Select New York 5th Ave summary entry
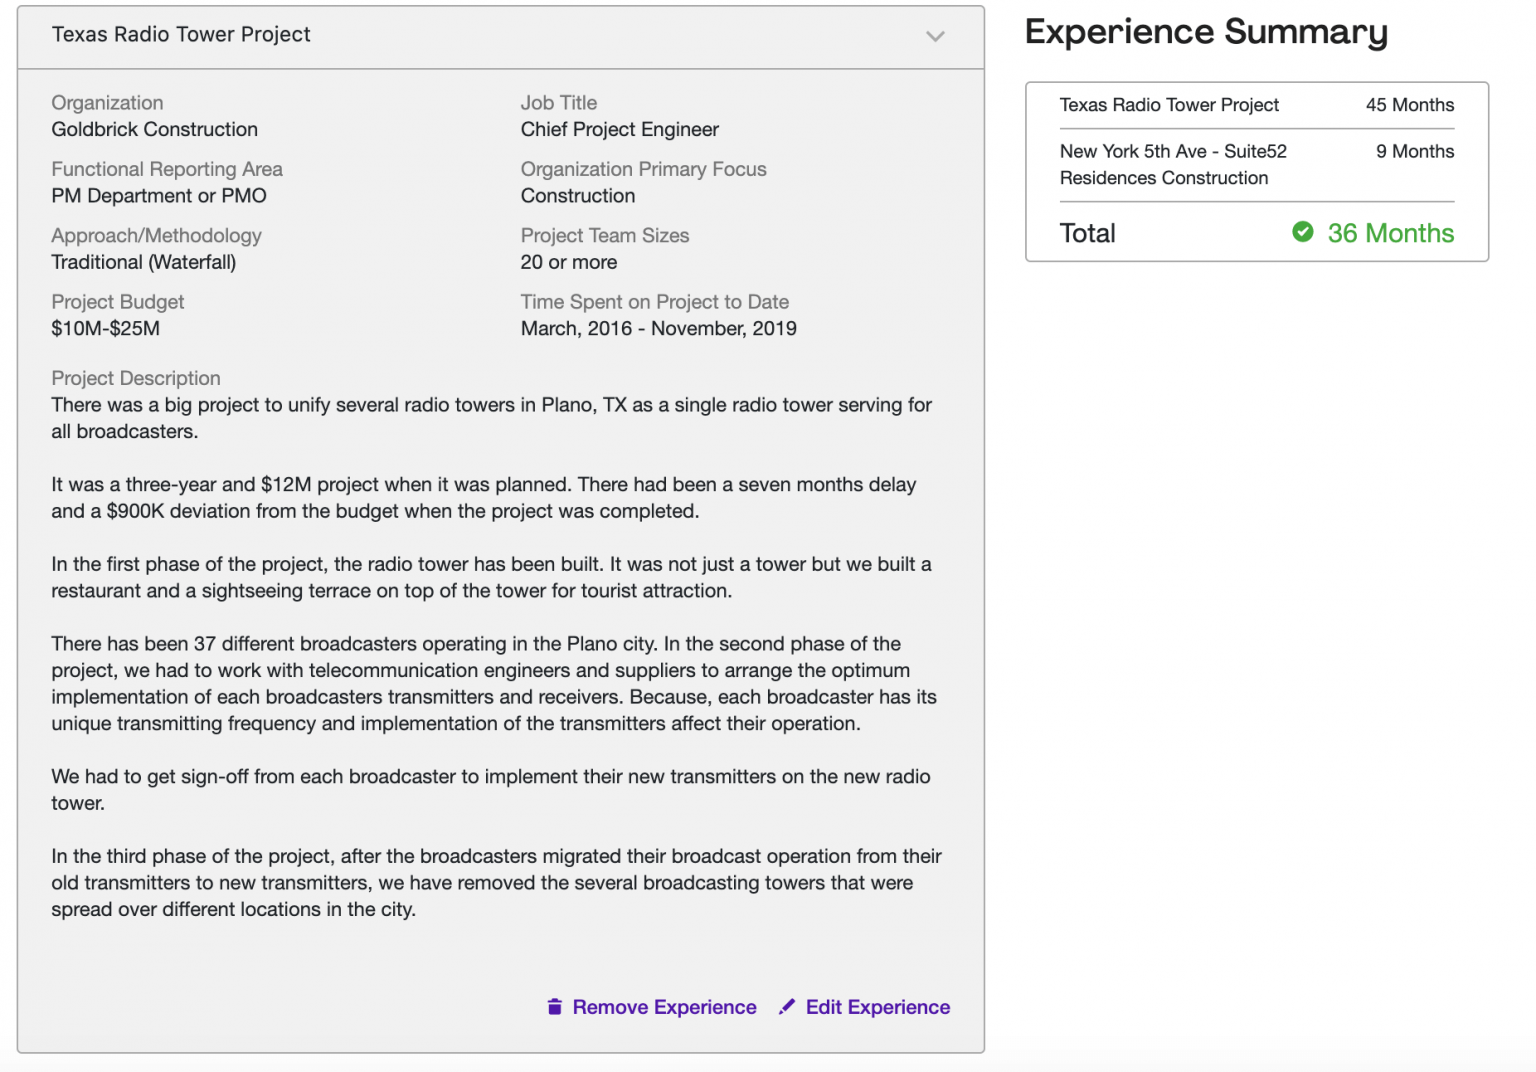This screenshot has width=1536, height=1072. (1172, 164)
